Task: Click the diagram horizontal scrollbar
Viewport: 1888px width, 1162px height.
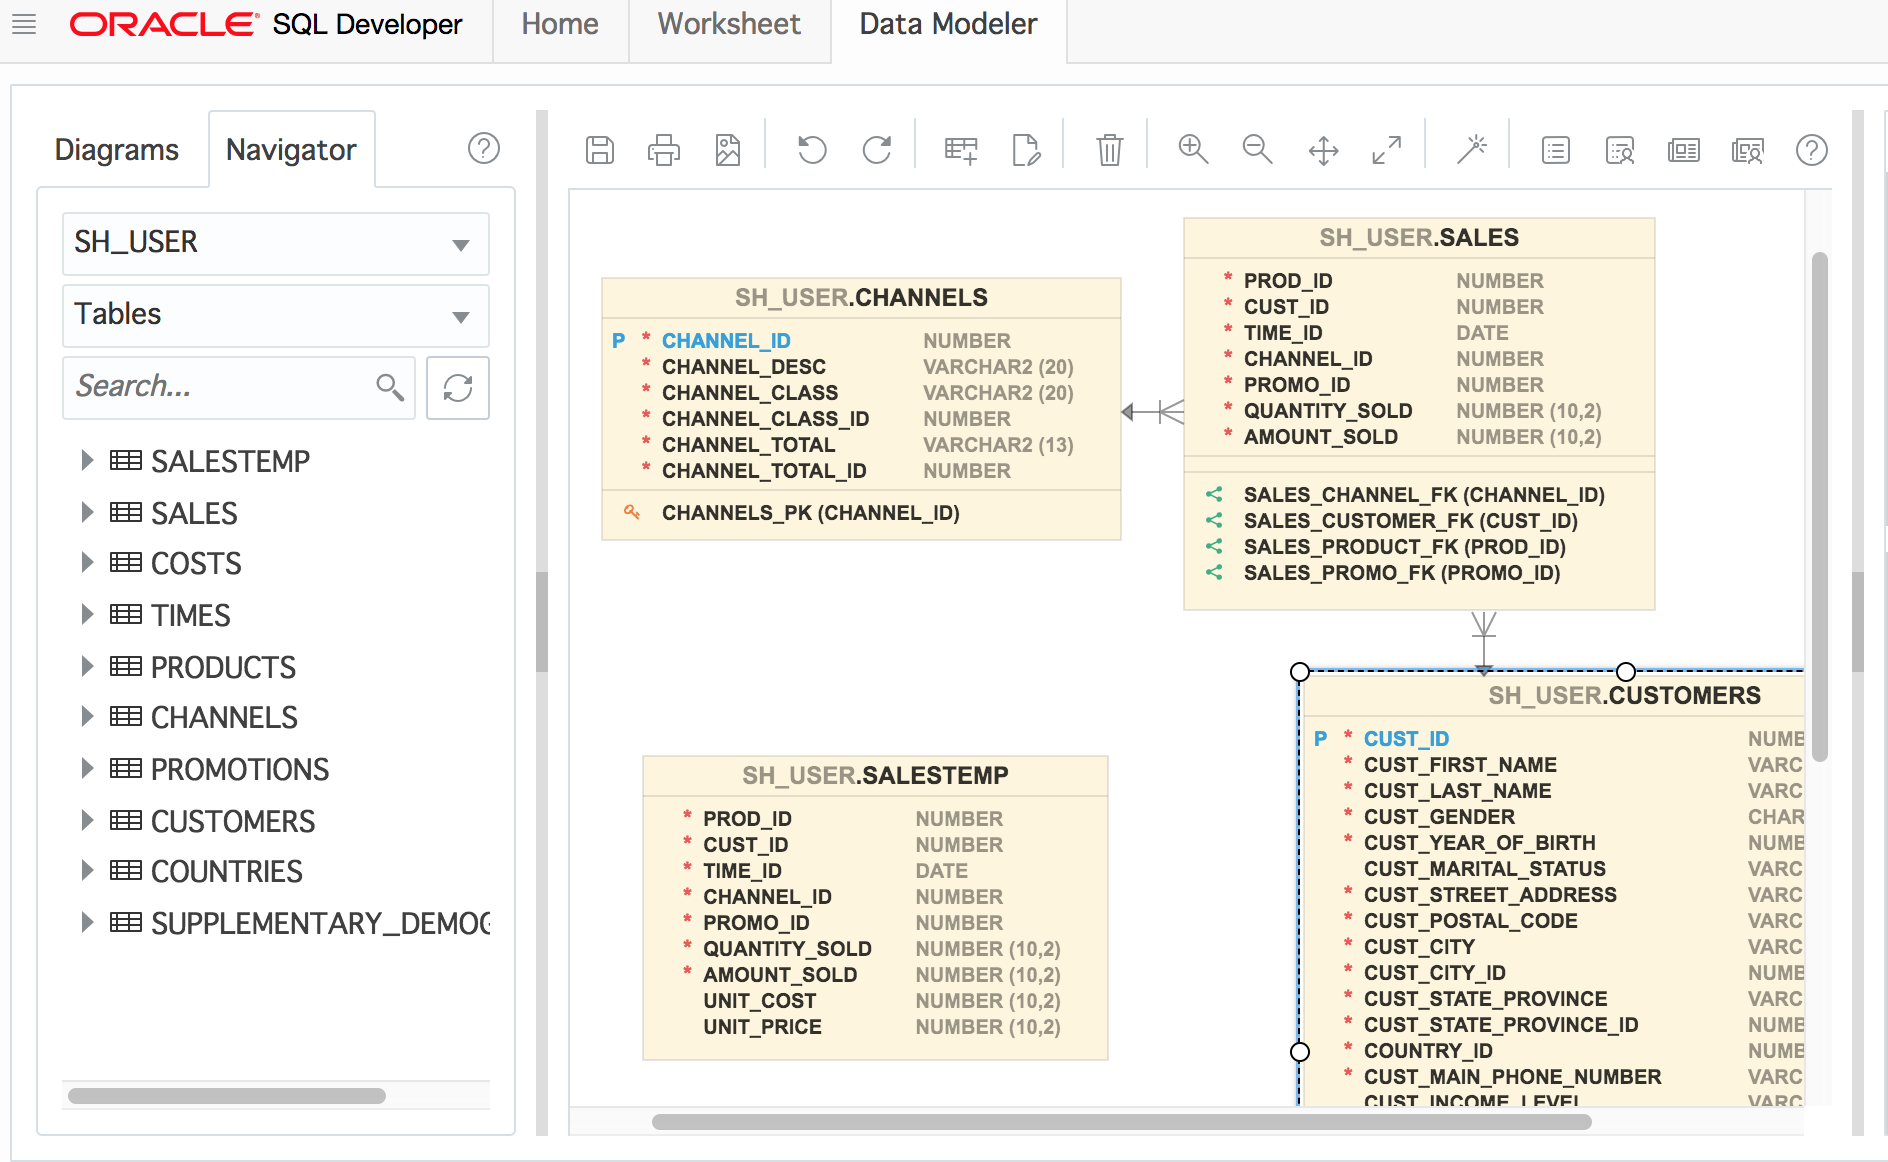Action: point(1120,1122)
